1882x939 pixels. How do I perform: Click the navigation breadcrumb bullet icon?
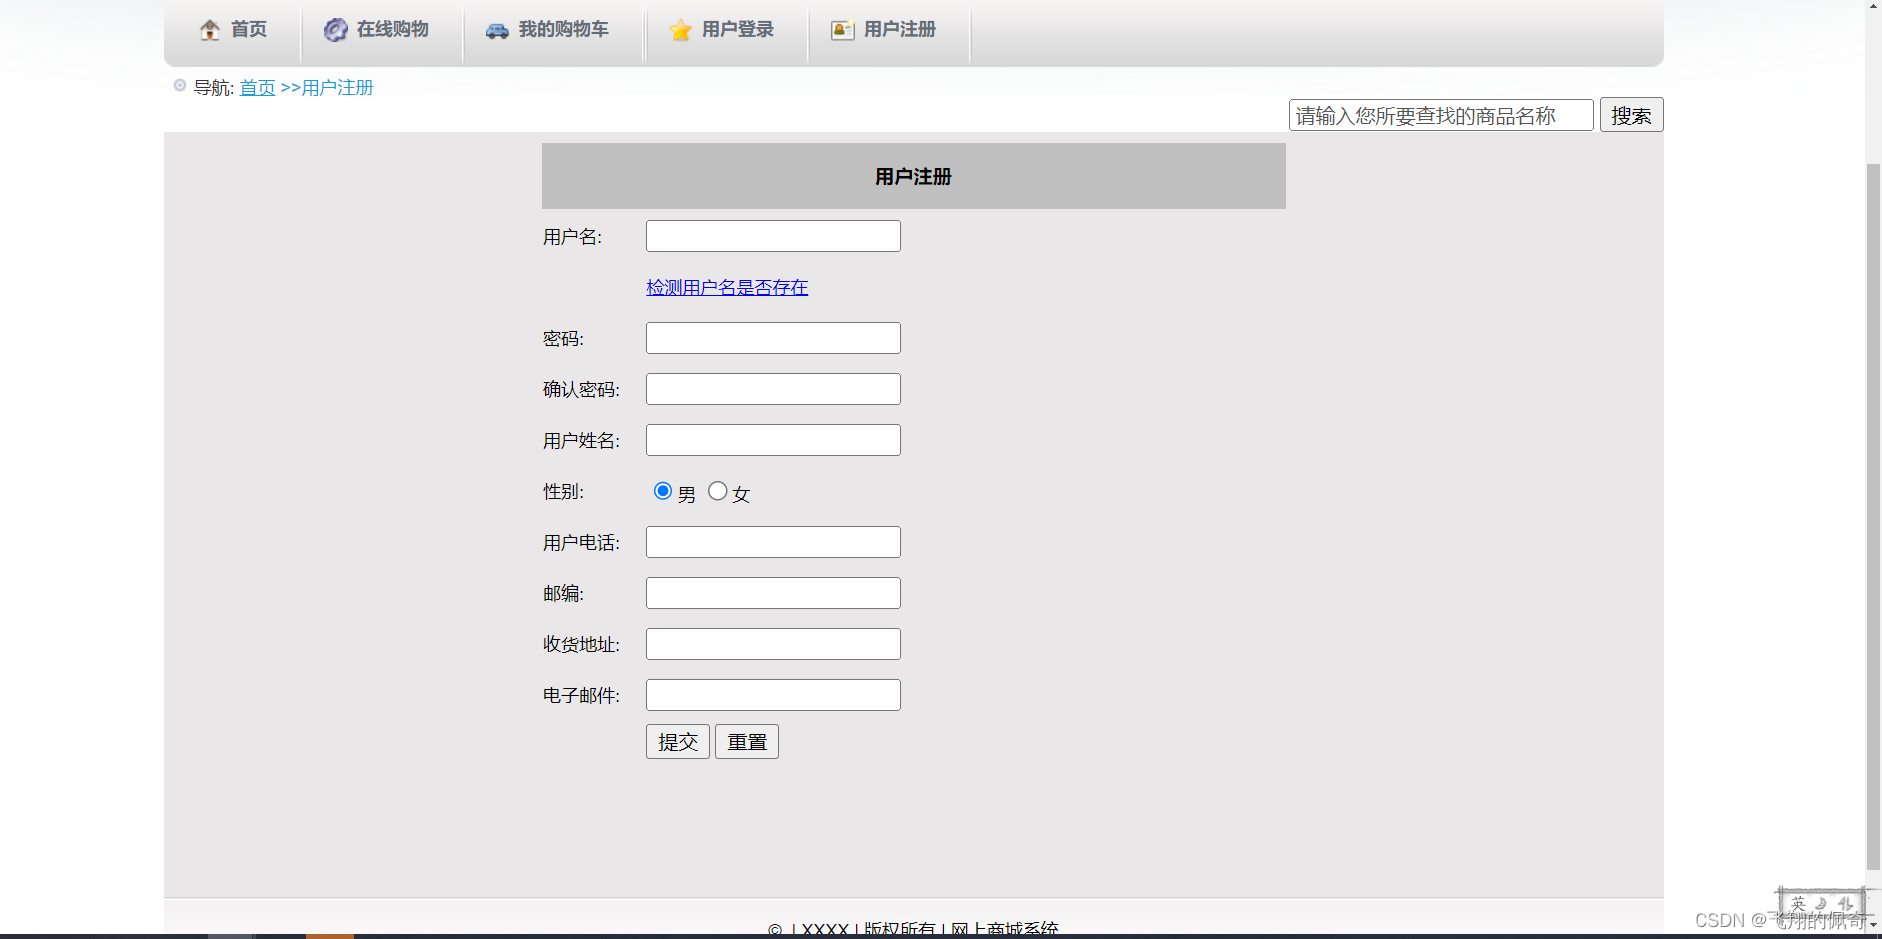click(180, 84)
